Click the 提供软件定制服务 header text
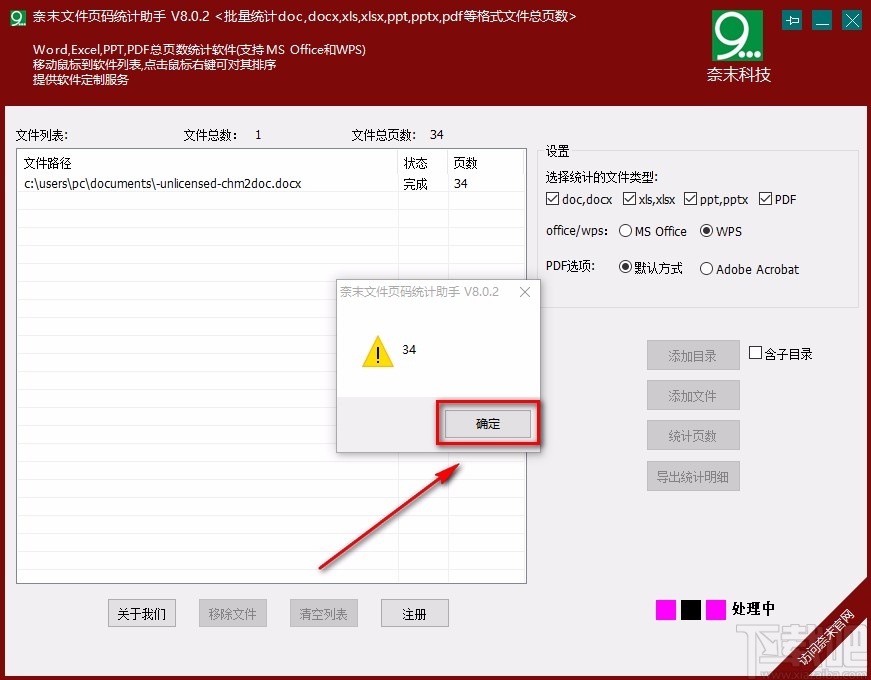The height and width of the screenshot is (680, 871). click(x=81, y=79)
